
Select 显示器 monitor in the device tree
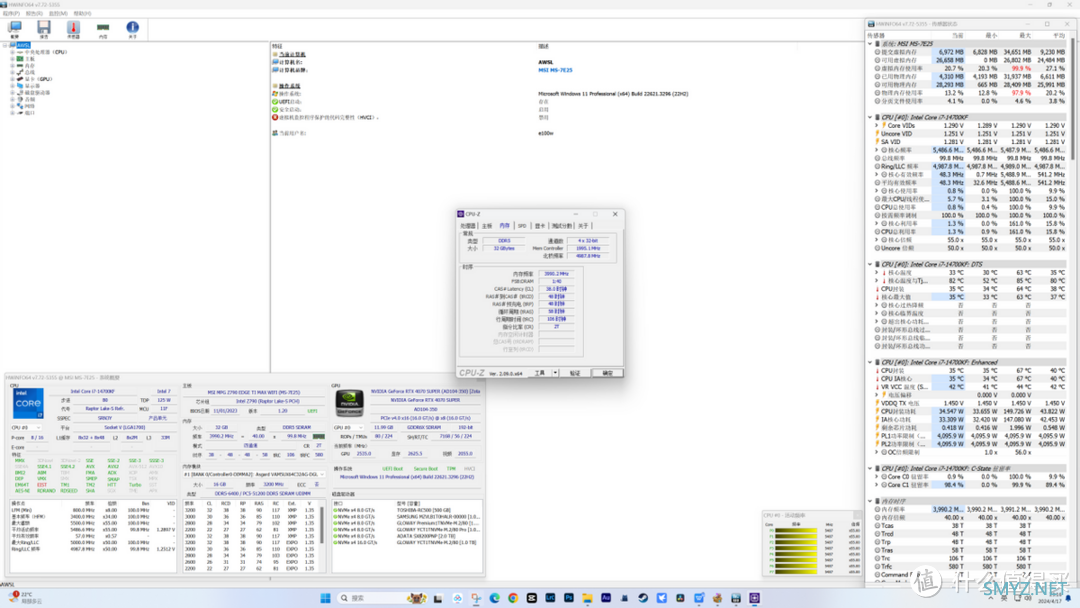(x=32, y=86)
